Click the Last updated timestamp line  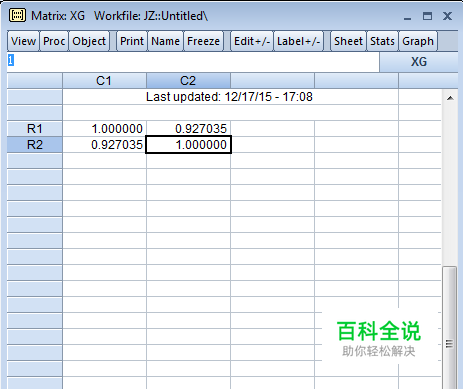tap(229, 97)
